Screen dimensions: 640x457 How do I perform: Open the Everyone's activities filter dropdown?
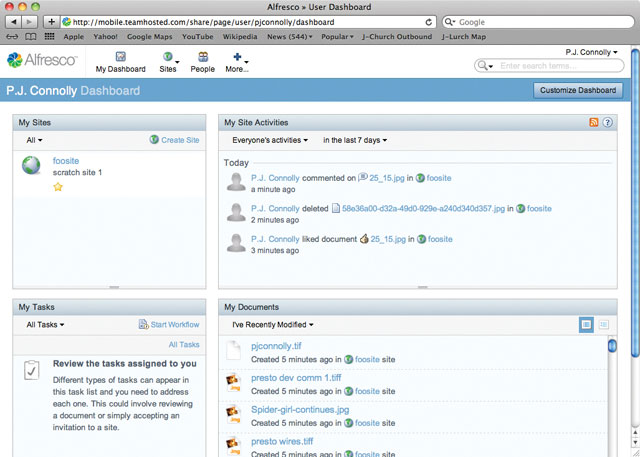click(270, 140)
